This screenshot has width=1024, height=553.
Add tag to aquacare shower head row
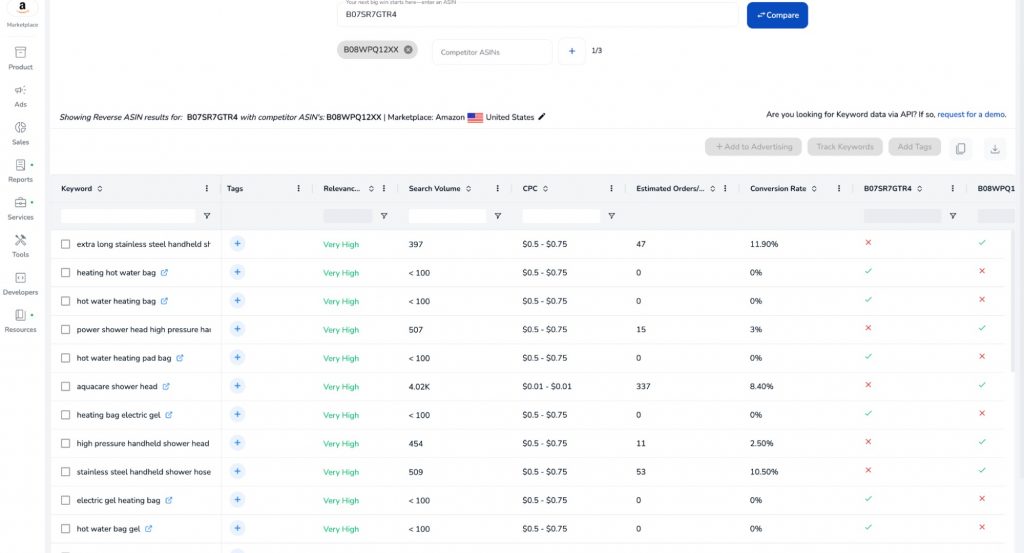pyautogui.click(x=237, y=386)
